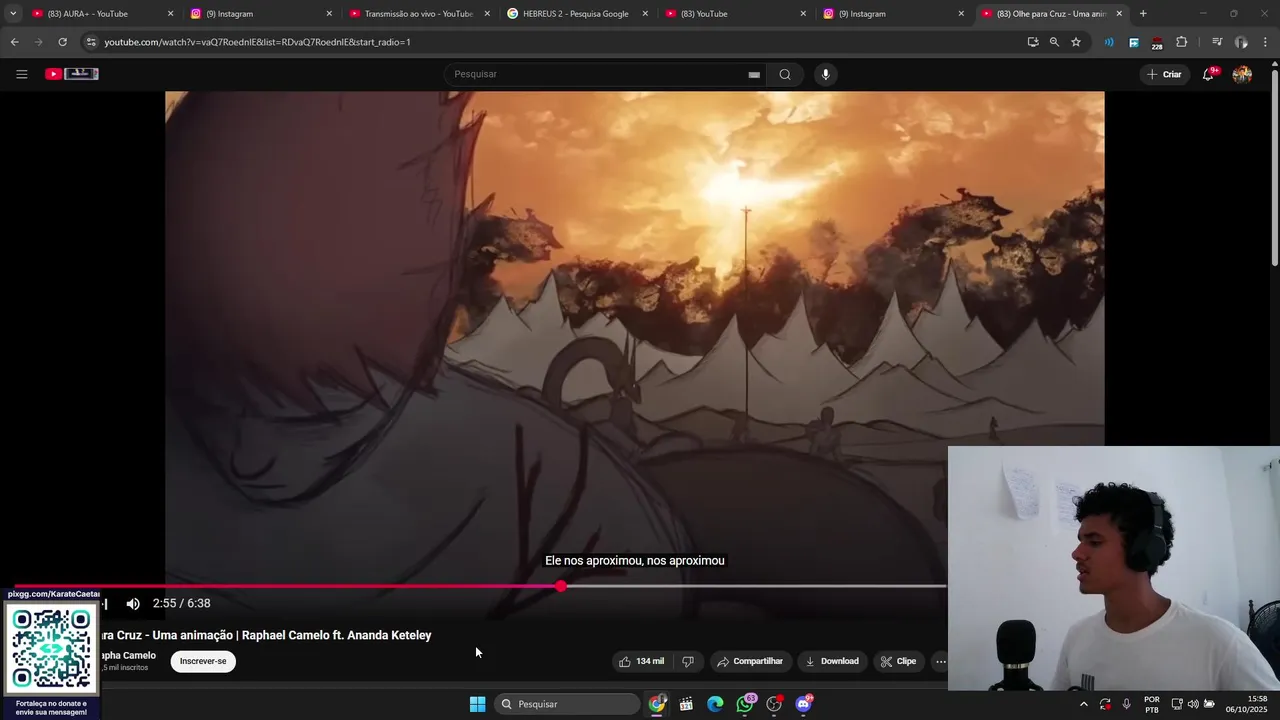Open Microsoft Edge from the taskbar
Screen dimensions: 1280x720
click(715, 704)
